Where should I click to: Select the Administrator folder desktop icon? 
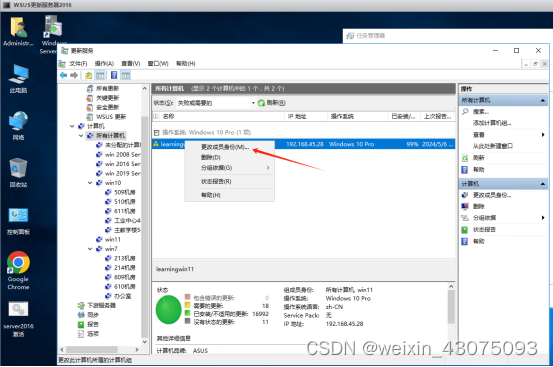(x=18, y=32)
